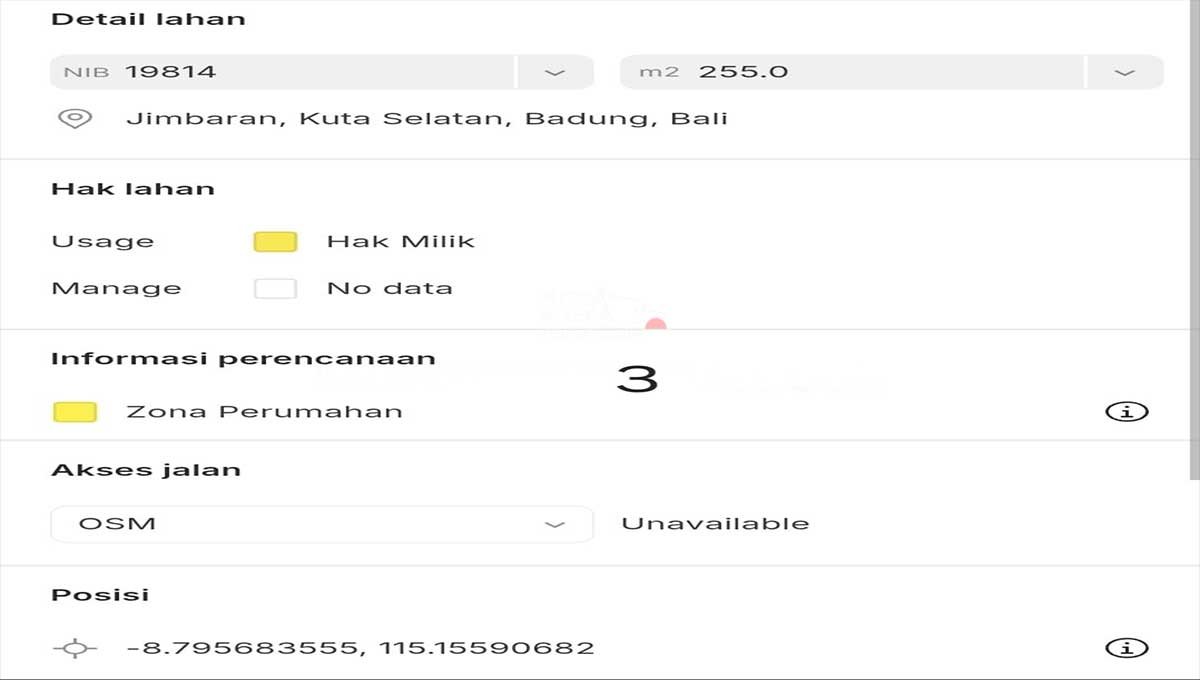This screenshot has height=680, width=1200.
Task: Click the position coordinates text
Action: coord(360,648)
